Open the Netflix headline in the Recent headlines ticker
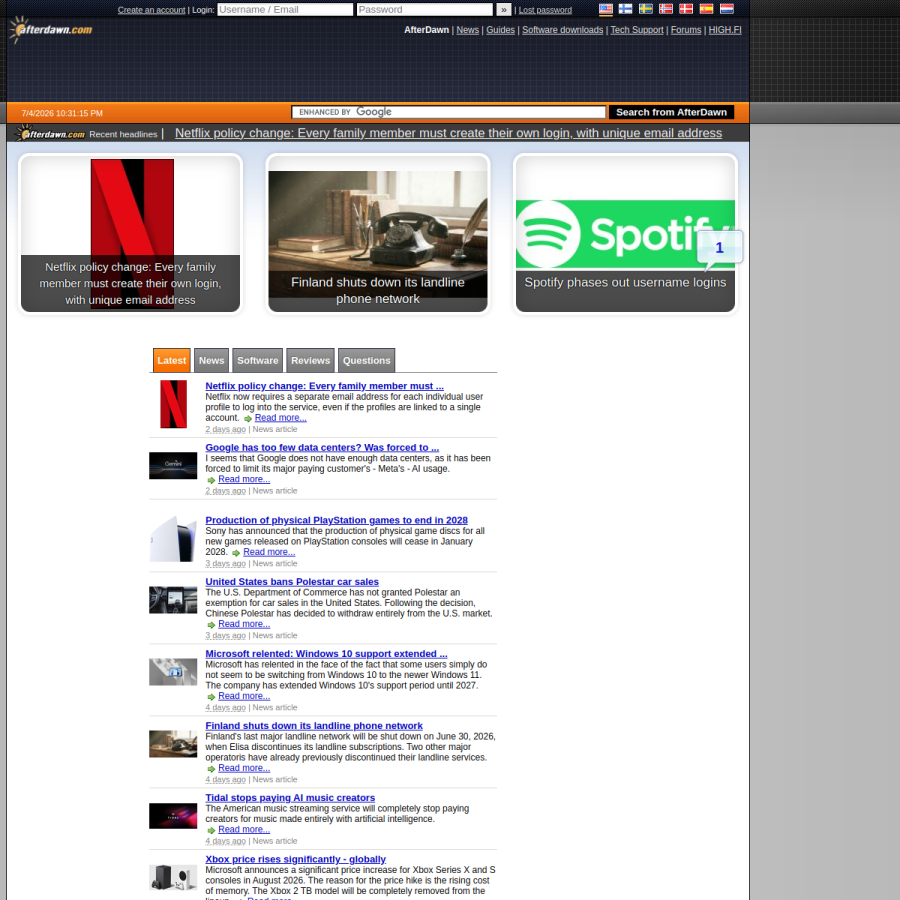Viewport: 900px width, 900px height. click(448, 133)
